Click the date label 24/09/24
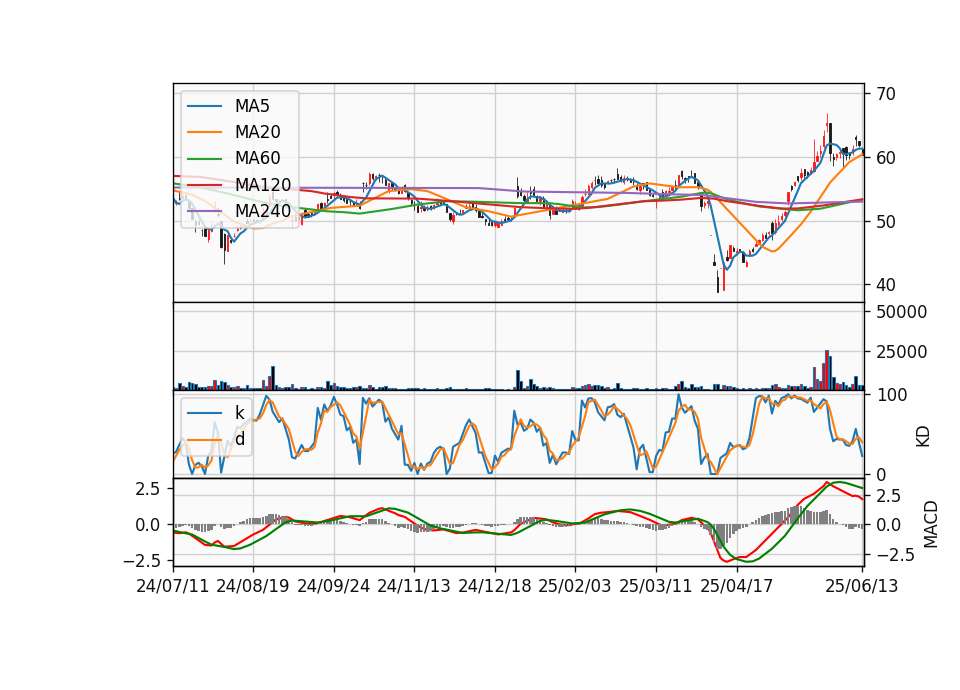 click(x=334, y=586)
